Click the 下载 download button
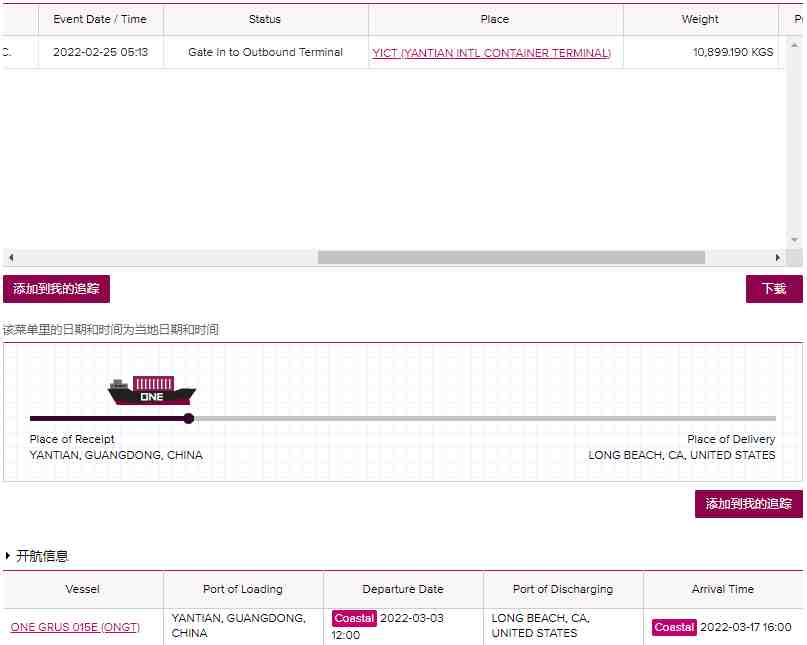Viewport: 807px width, 645px height. pyautogui.click(x=774, y=289)
